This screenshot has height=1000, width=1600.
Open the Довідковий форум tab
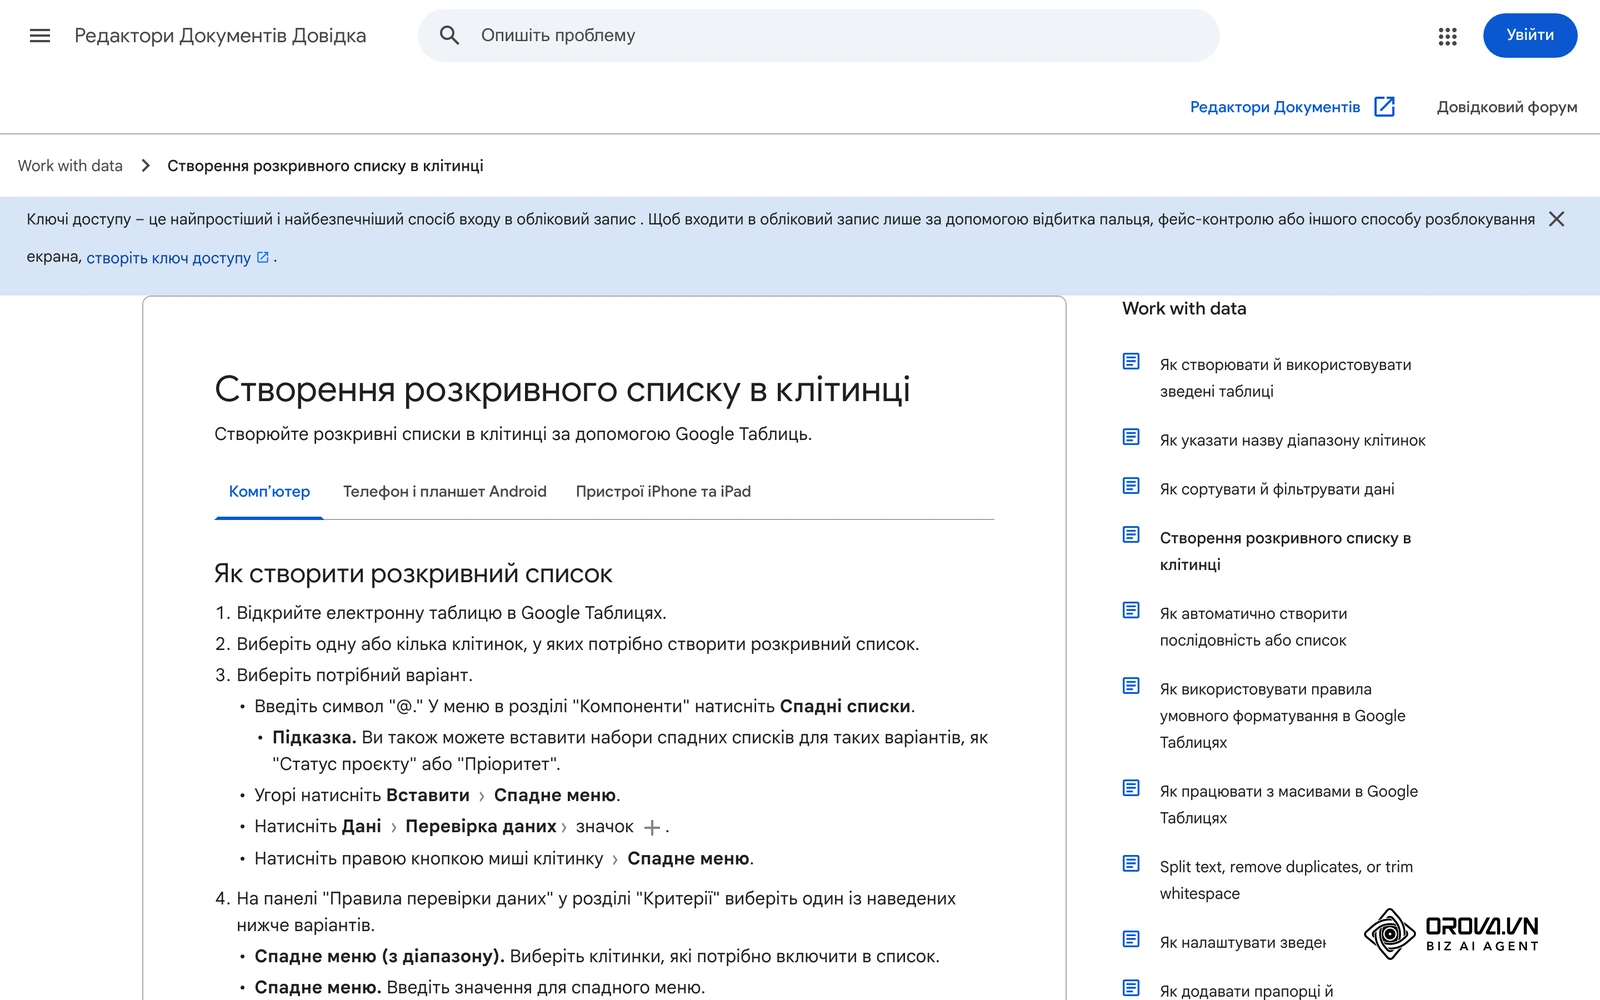pyautogui.click(x=1507, y=107)
